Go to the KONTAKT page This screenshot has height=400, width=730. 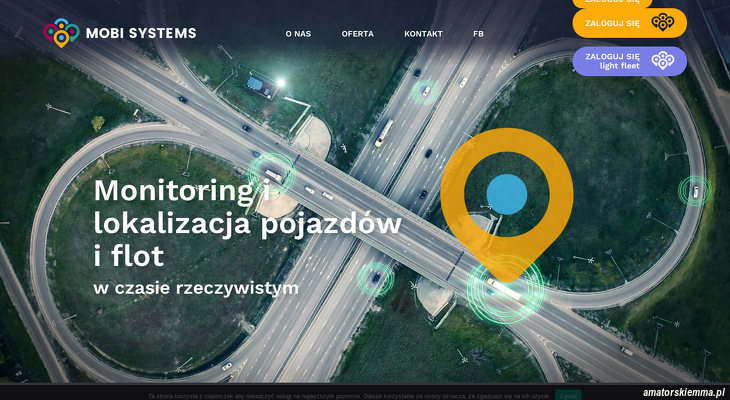coord(423,34)
